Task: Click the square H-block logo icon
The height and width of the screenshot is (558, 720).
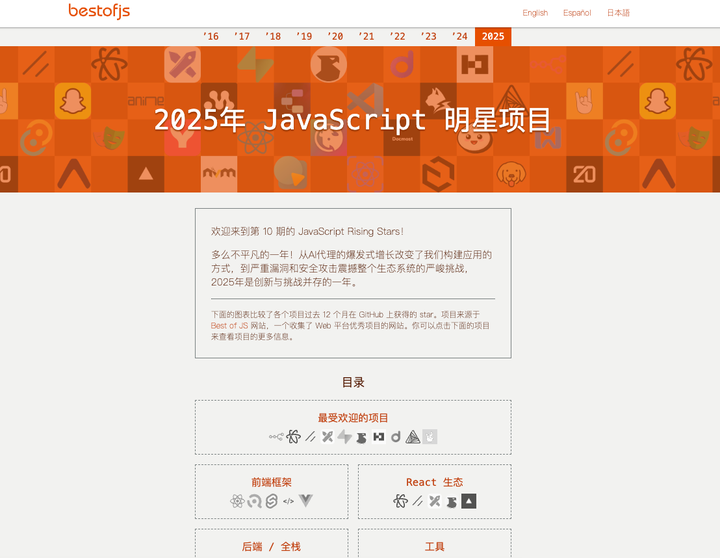Action: tap(378, 437)
